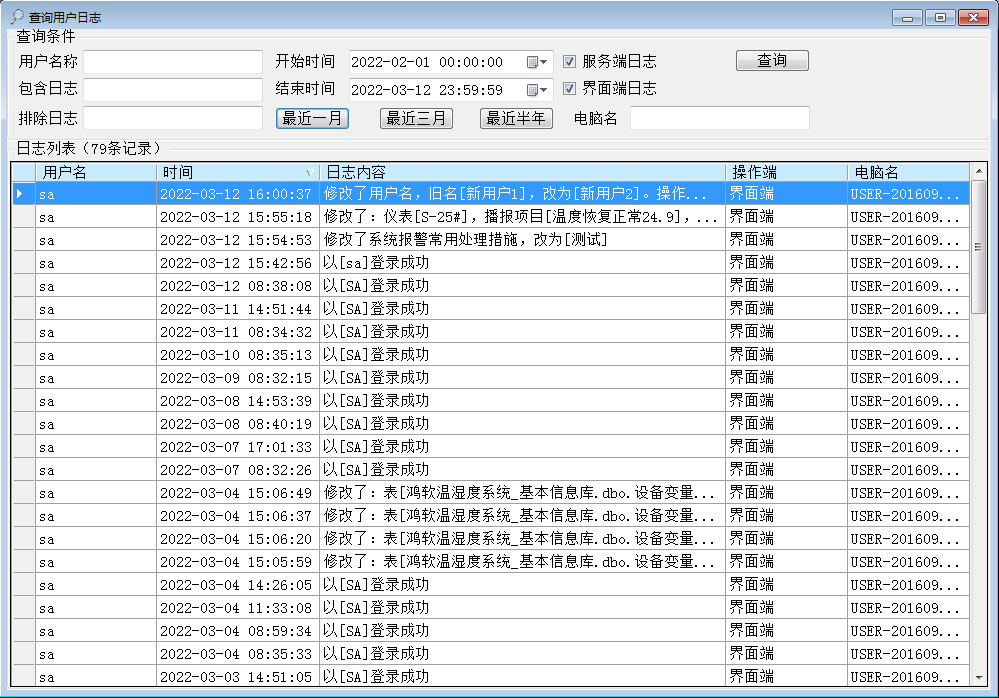Select log entry timed 2022-03-04 14:26:05

(x=491, y=584)
